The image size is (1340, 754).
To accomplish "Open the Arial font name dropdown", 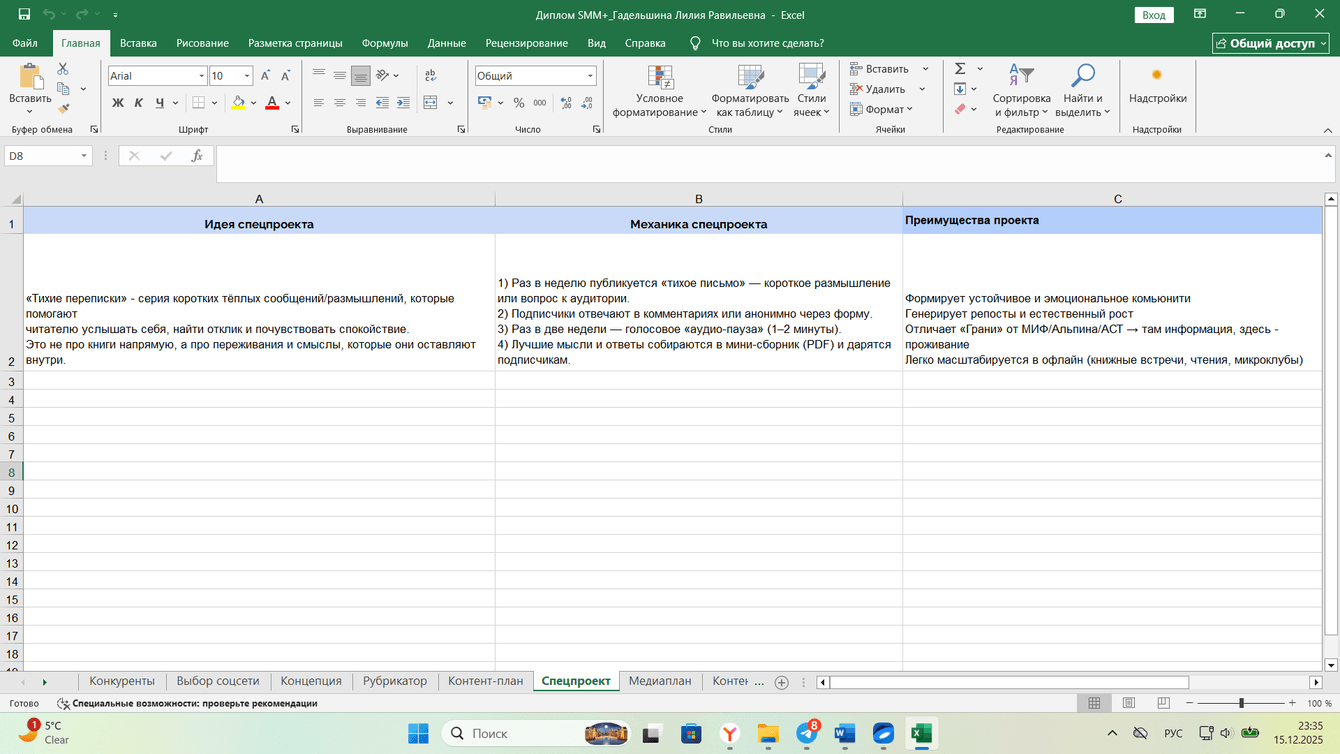I will coord(201,76).
